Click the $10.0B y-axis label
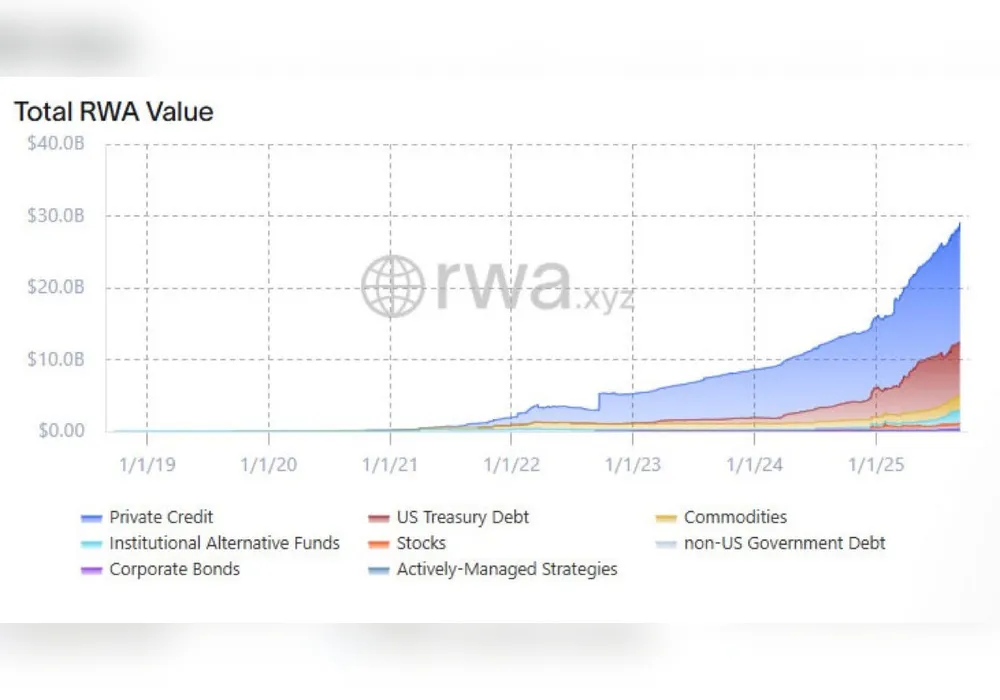Screen dimensions: 1000x700 click(x=56, y=360)
